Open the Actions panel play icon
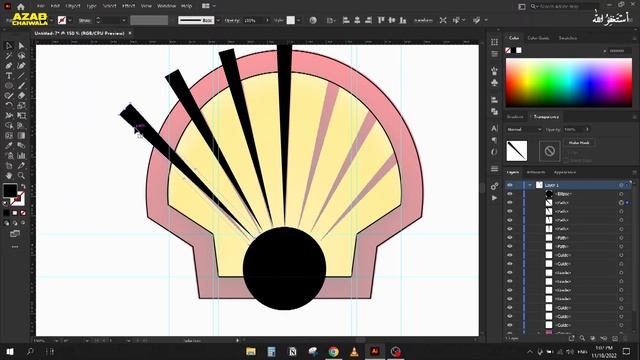The height and width of the screenshot is (360, 640). (x=494, y=198)
